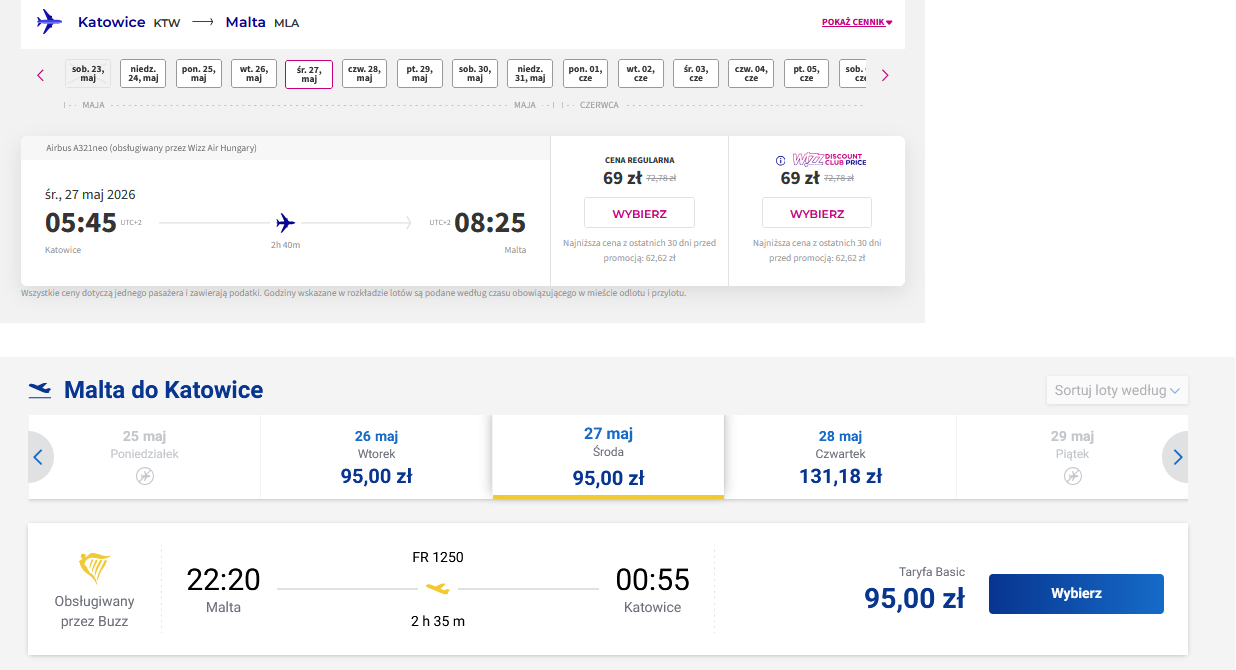Image resolution: width=1236 pixels, height=670 pixels.
Task: Show next days with blue right chevron
Action: (1177, 457)
